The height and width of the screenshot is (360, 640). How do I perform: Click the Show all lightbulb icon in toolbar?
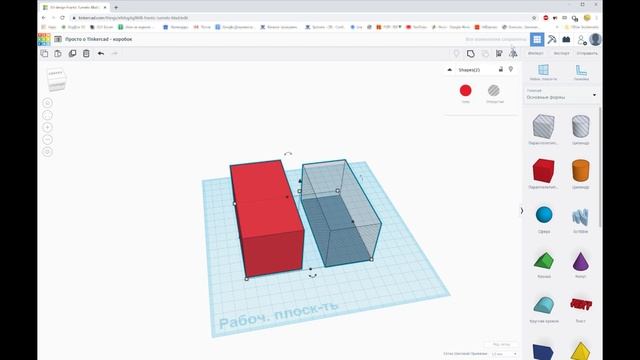pos(456,53)
